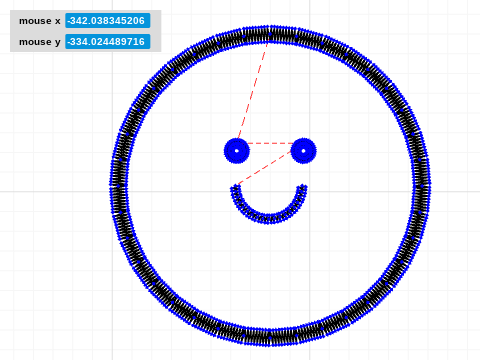
Task: Click the top of the large face ring
Action: (270, 34)
